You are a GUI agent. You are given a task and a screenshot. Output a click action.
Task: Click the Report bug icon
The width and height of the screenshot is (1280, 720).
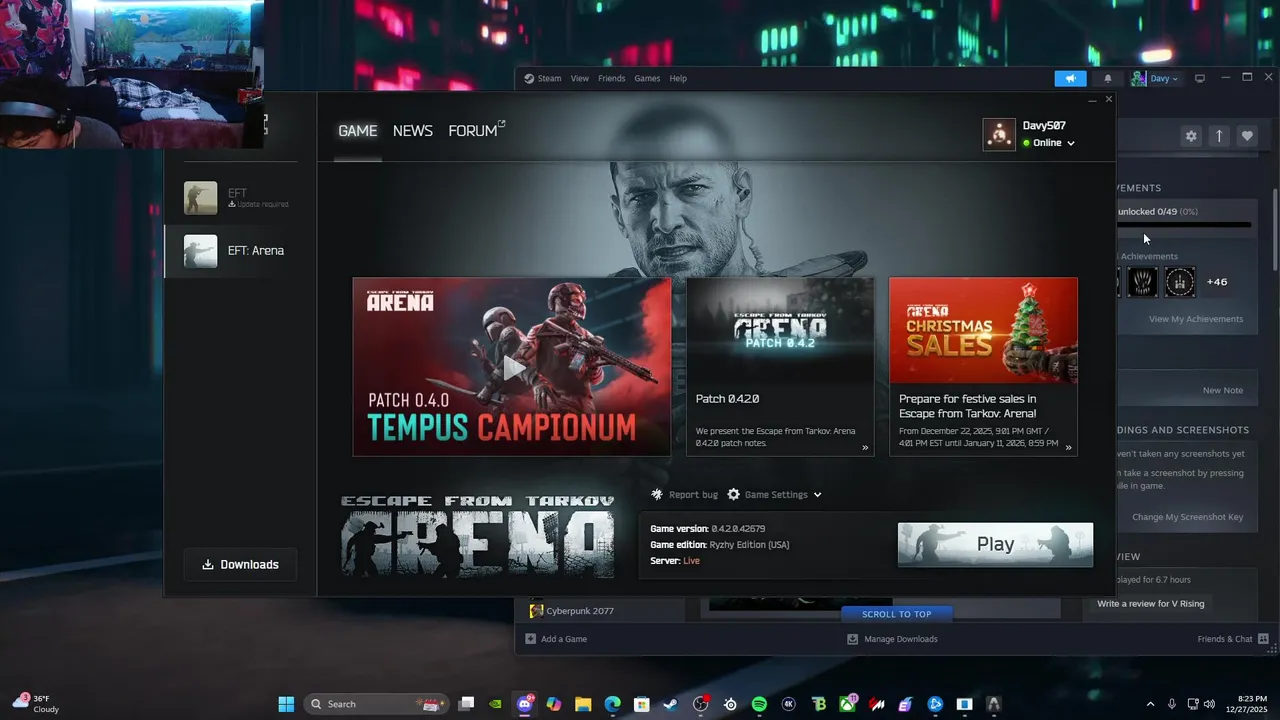point(657,494)
